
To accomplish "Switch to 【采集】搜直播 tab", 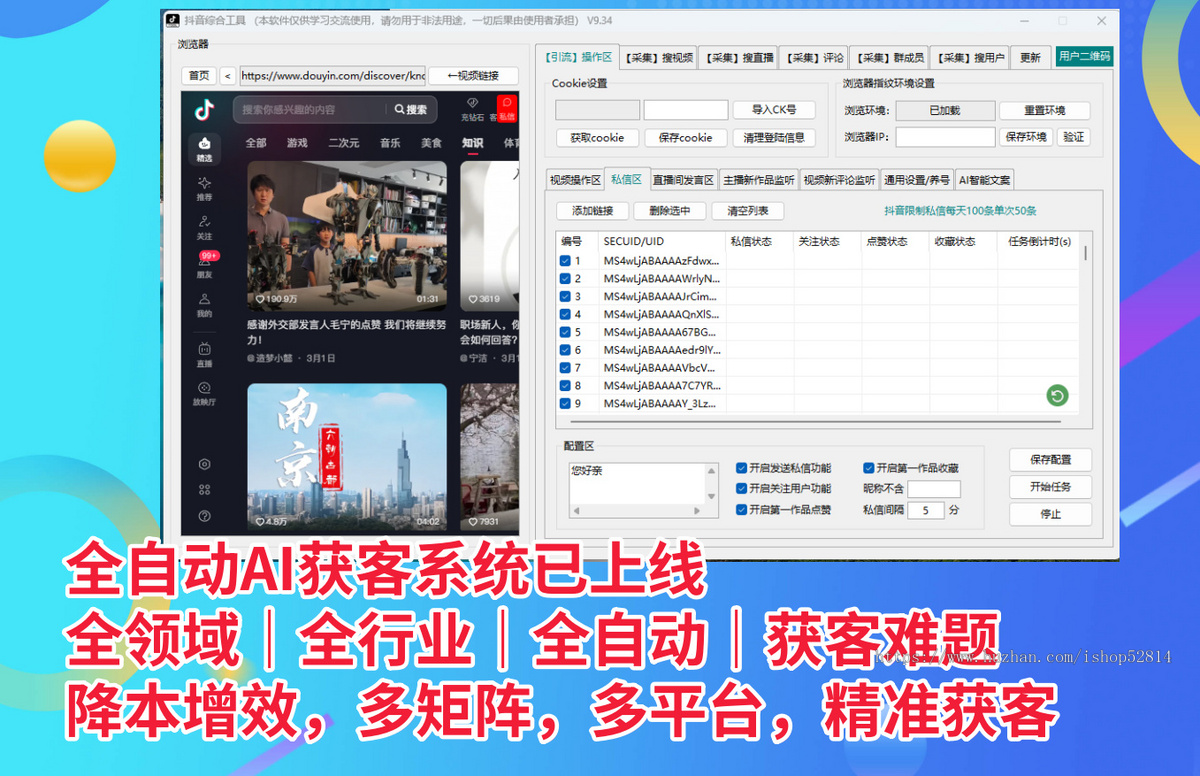I will (x=737, y=58).
